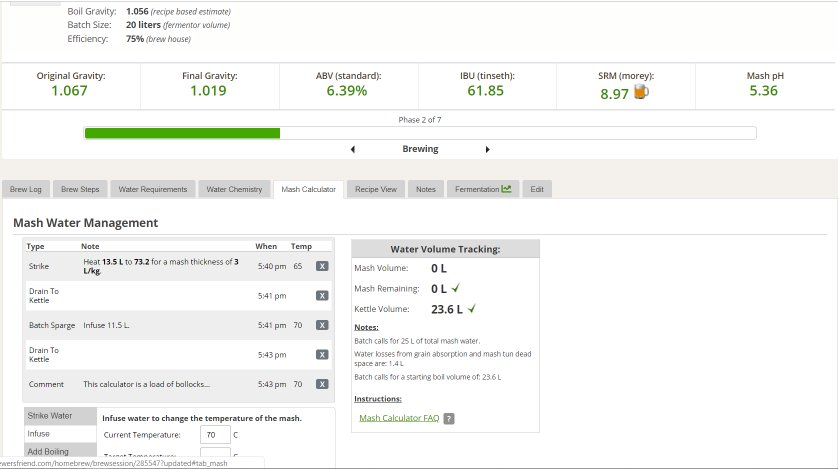Open the Edit tab
This screenshot has height=469, width=838.
click(537, 189)
